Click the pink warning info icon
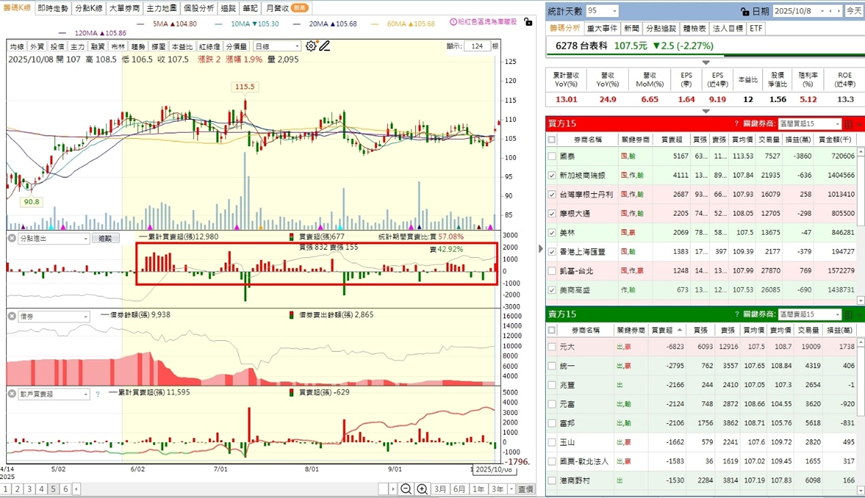865x498 pixels. tap(453, 22)
